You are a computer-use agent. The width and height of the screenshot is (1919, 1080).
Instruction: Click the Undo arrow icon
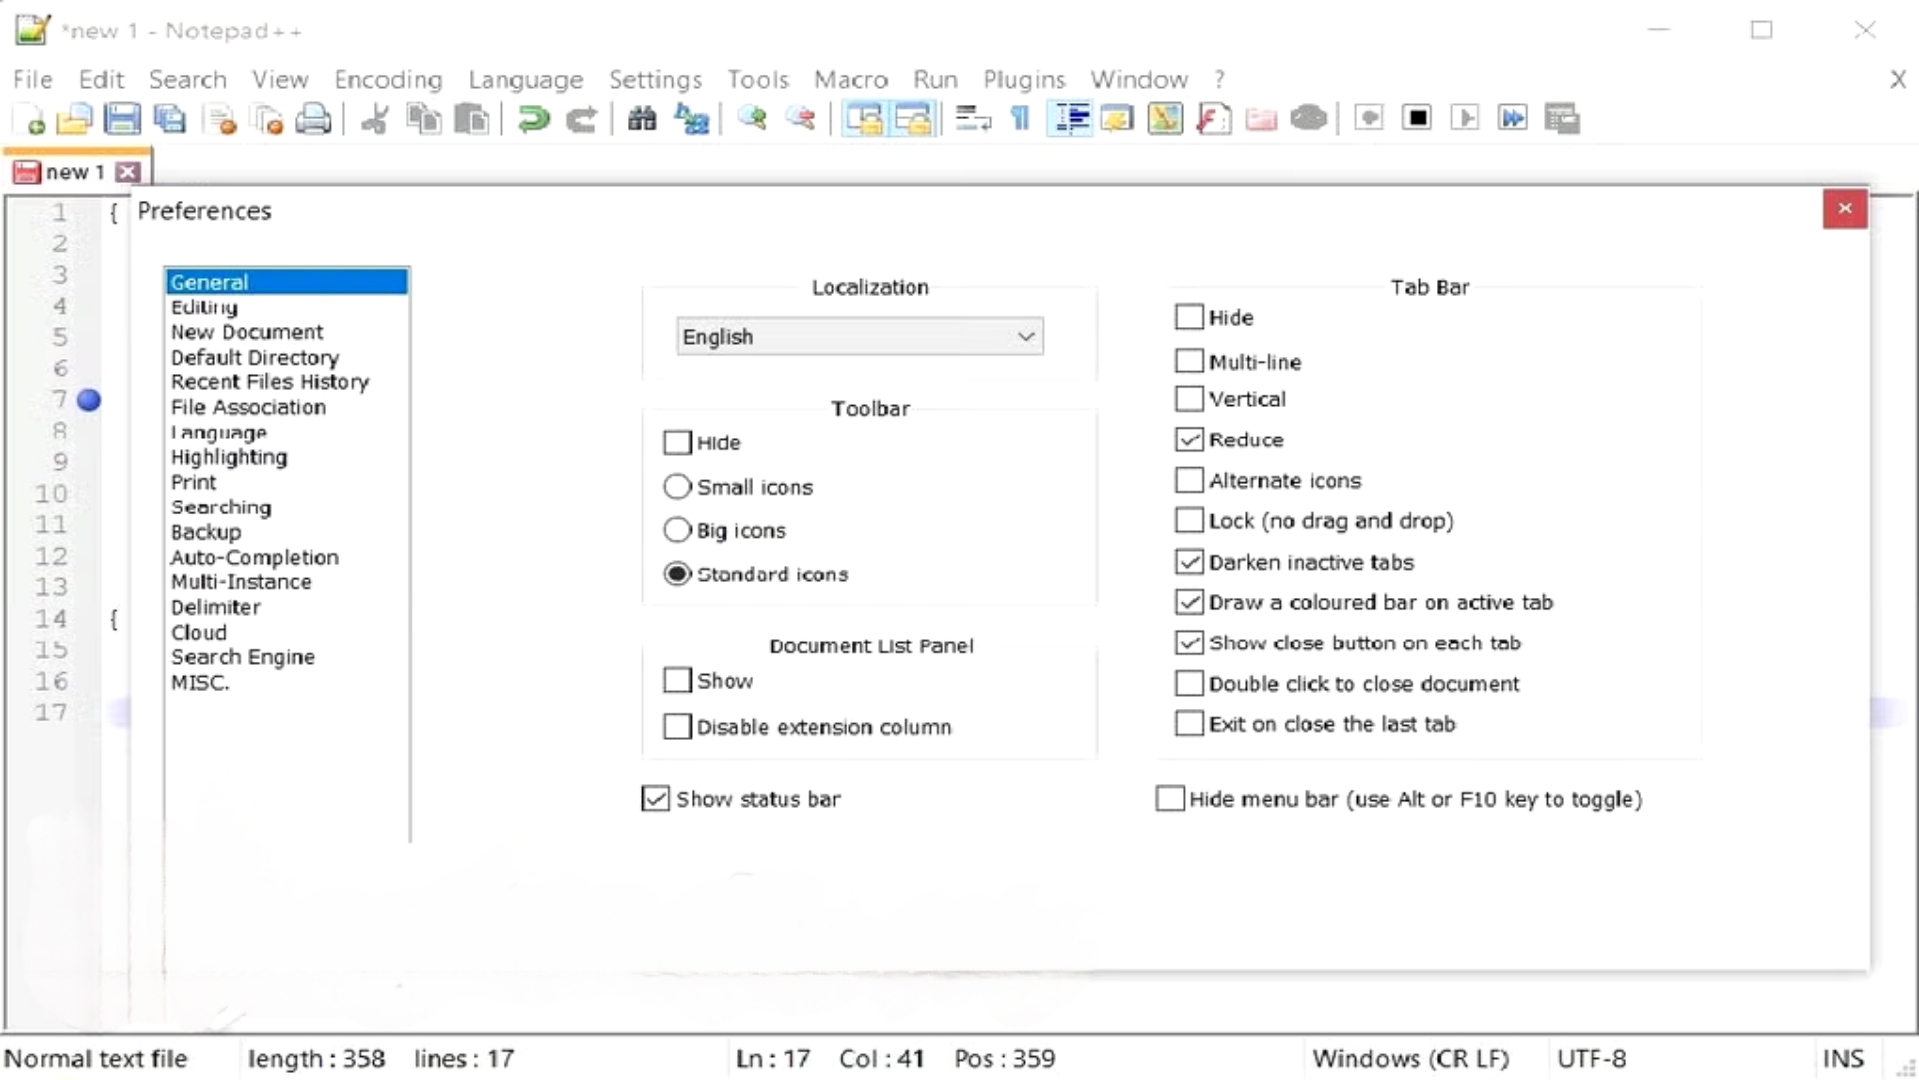point(531,119)
